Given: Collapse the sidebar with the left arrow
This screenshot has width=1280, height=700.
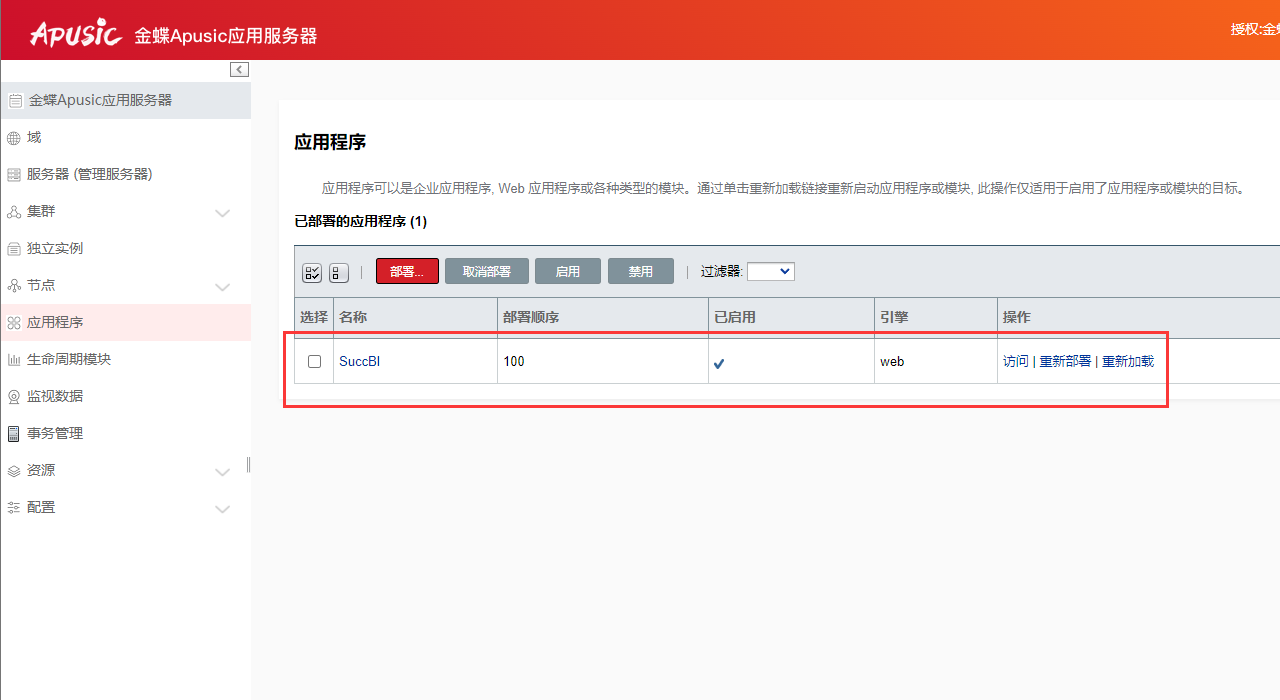Looking at the screenshot, I should [x=239, y=69].
